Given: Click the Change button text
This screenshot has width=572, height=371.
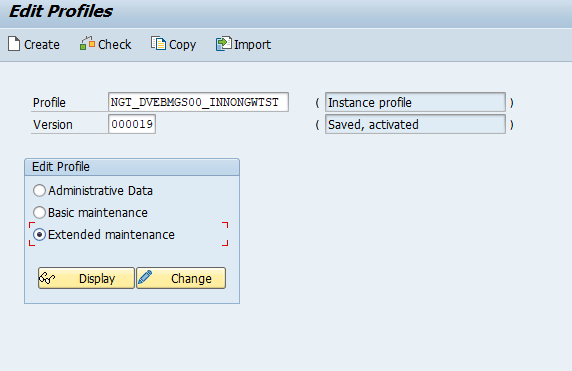Looking at the screenshot, I should click(191, 279).
